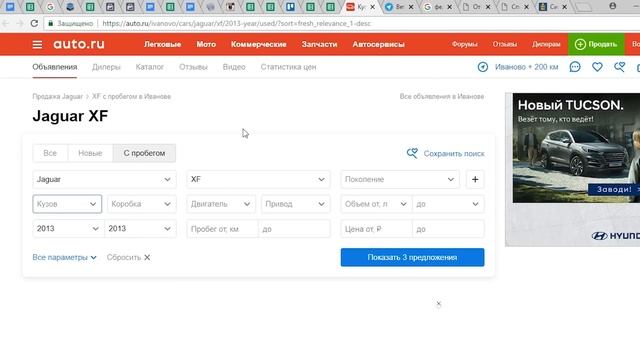Go to the auto.ru logo homepage

click(79, 44)
